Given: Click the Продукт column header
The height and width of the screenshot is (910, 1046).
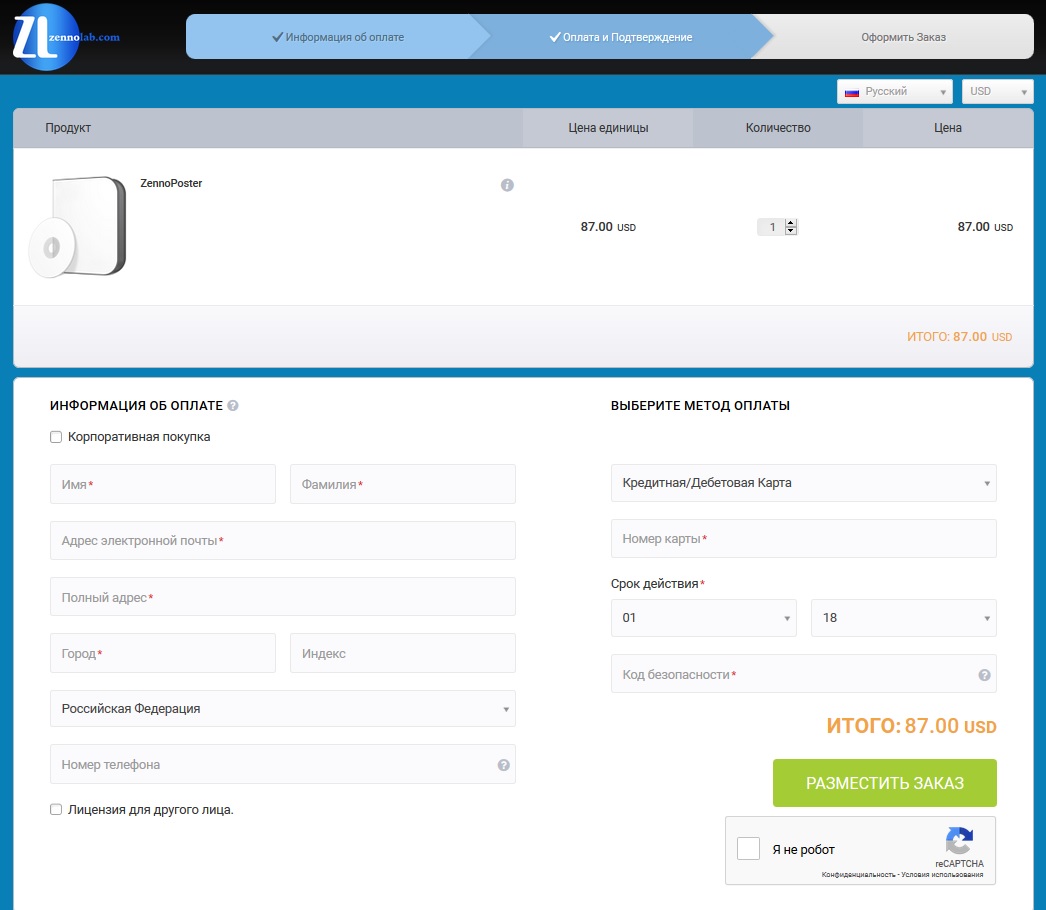Looking at the screenshot, I should pos(68,127).
